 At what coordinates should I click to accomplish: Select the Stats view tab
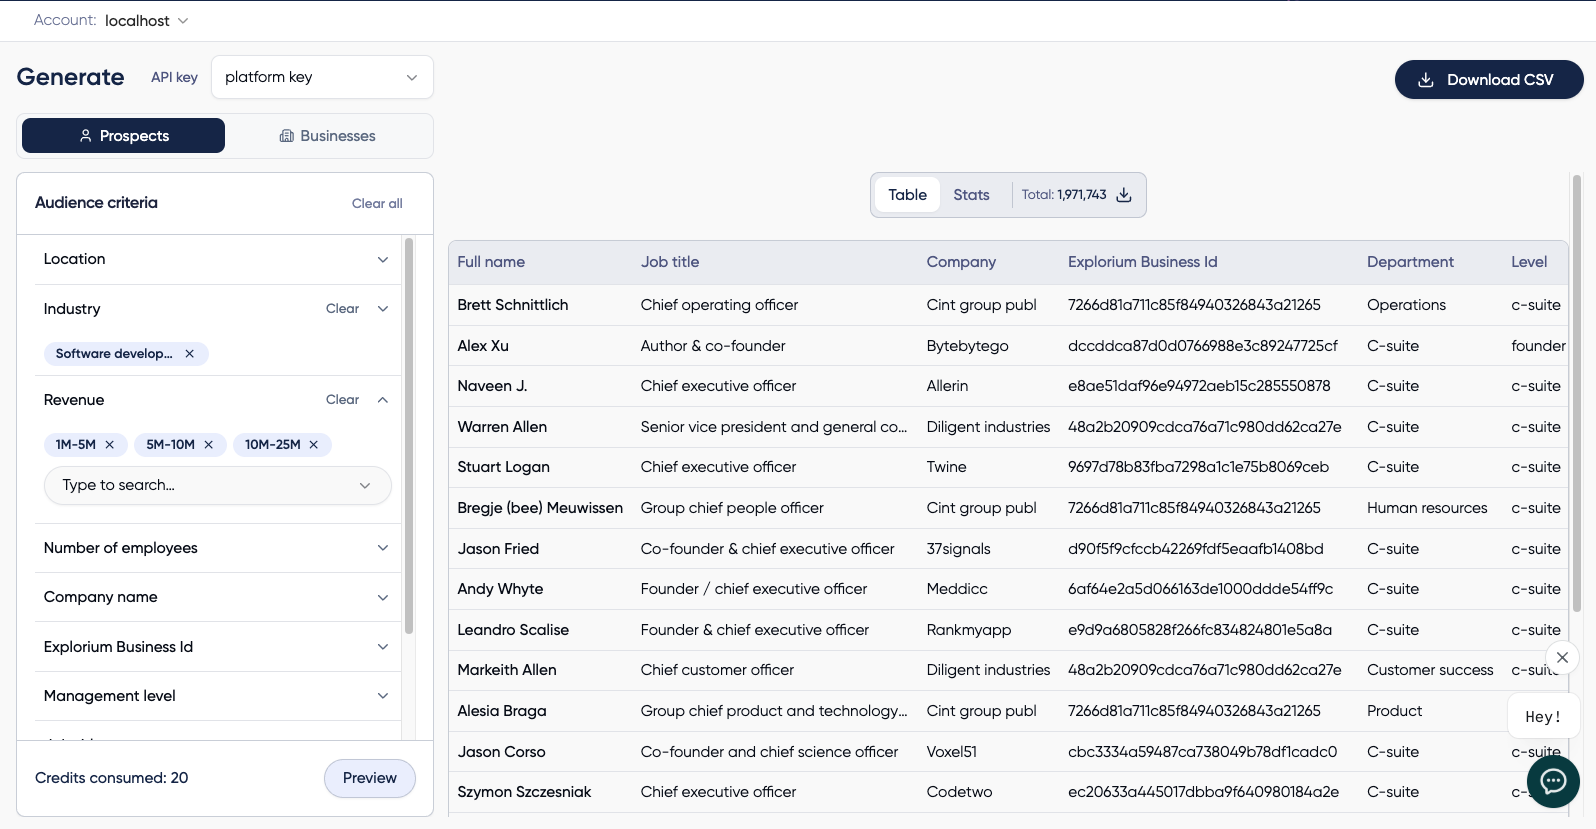(971, 195)
